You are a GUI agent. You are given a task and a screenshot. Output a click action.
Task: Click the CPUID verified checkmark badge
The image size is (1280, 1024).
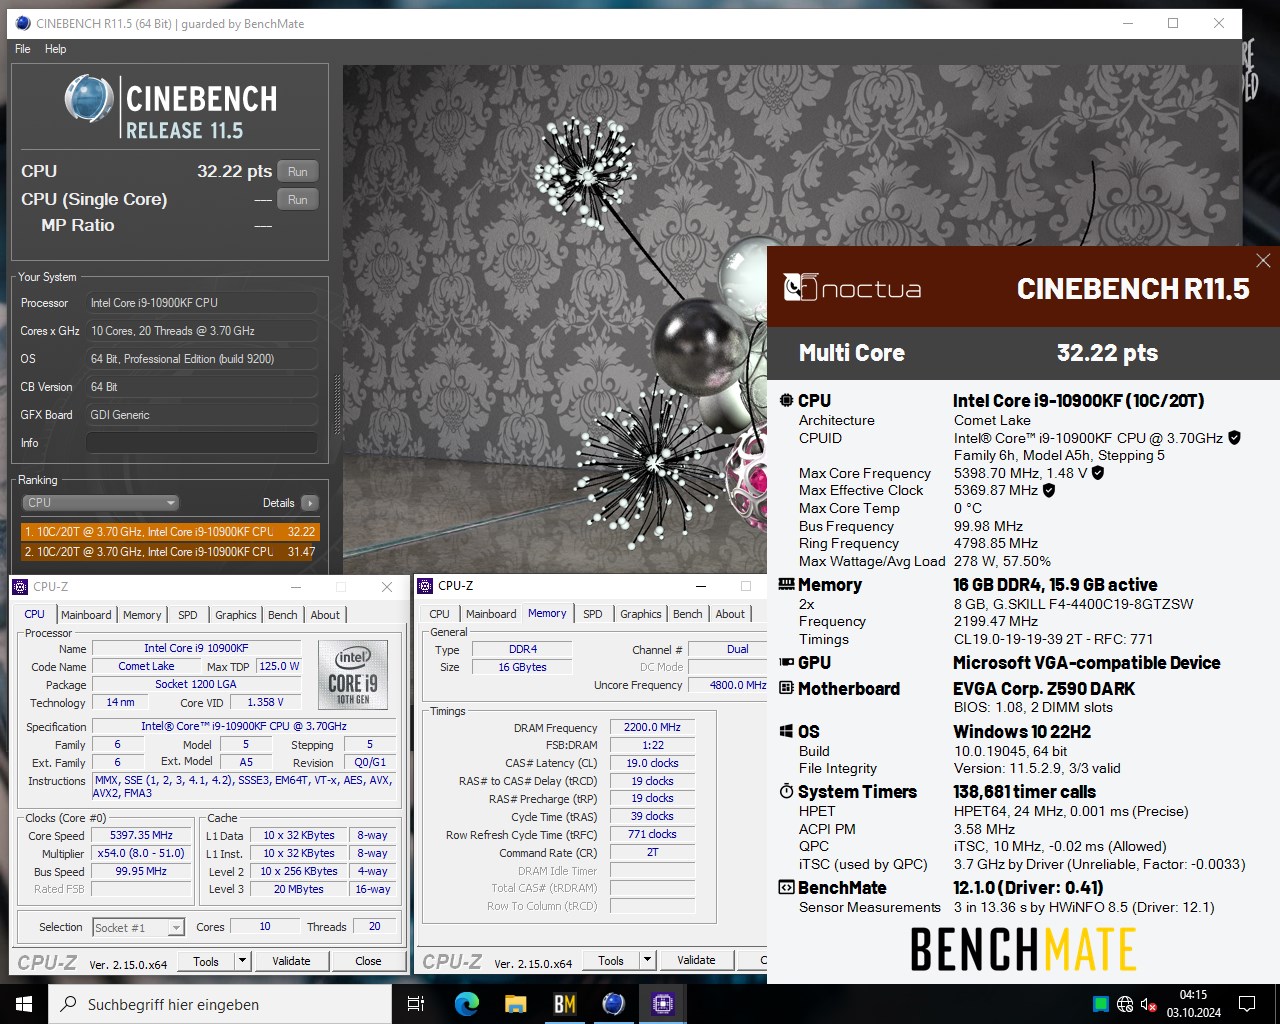click(x=1234, y=438)
